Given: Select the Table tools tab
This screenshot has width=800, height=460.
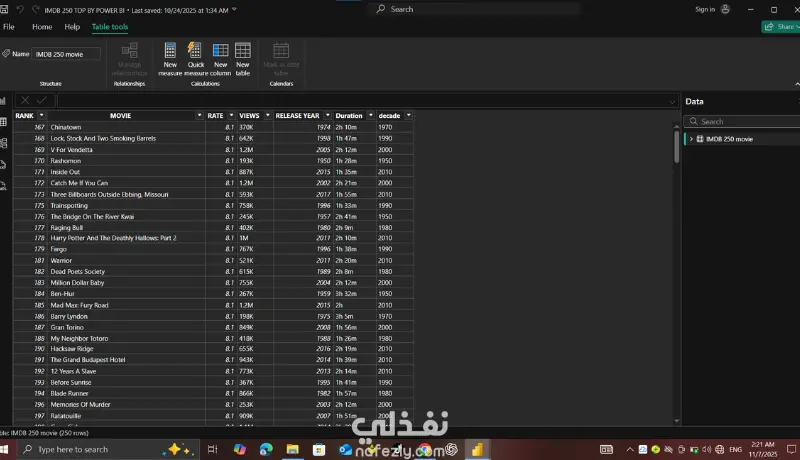Looking at the screenshot, I should 110,27.
